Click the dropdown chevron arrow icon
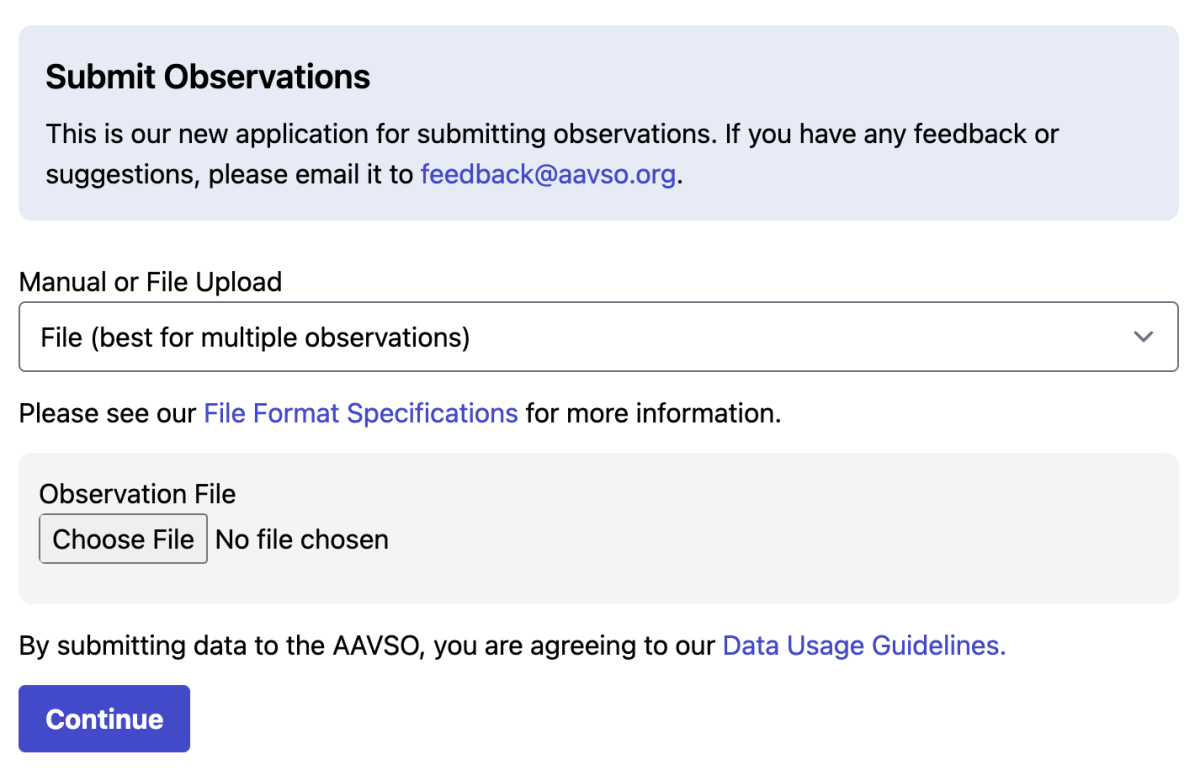Screen dimensions: 1200x781 click(x=1143, y=337)
